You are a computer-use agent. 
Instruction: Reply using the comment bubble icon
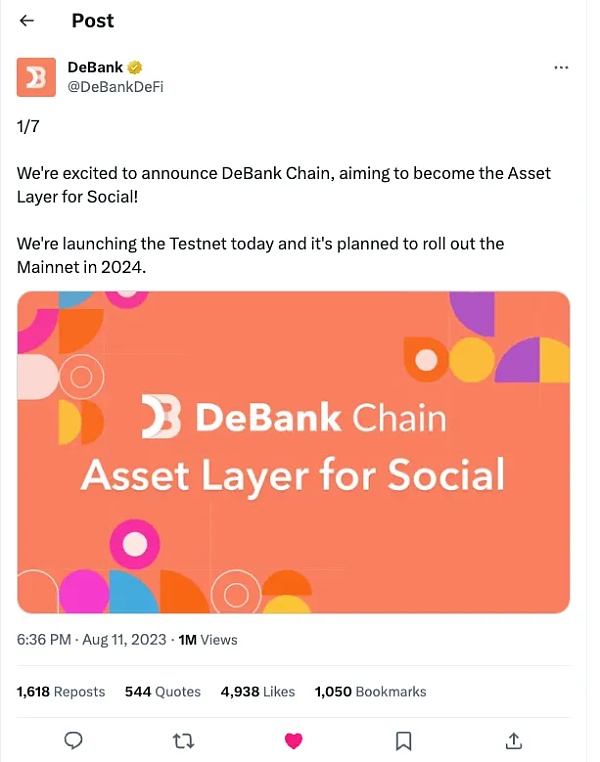[73, 741]
